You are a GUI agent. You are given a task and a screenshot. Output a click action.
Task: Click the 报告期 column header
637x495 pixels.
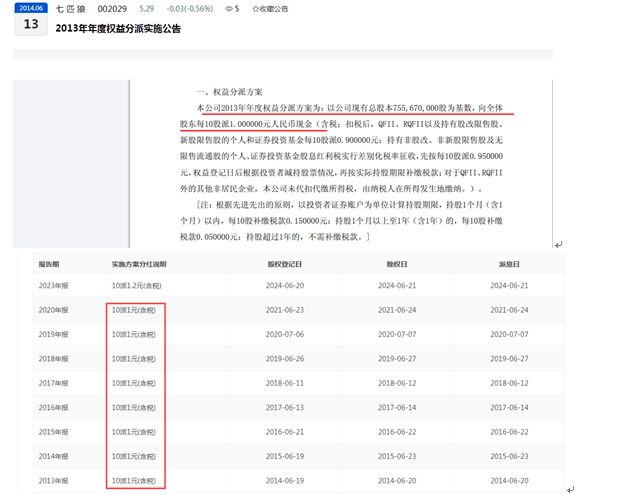(x=49, y=264)
